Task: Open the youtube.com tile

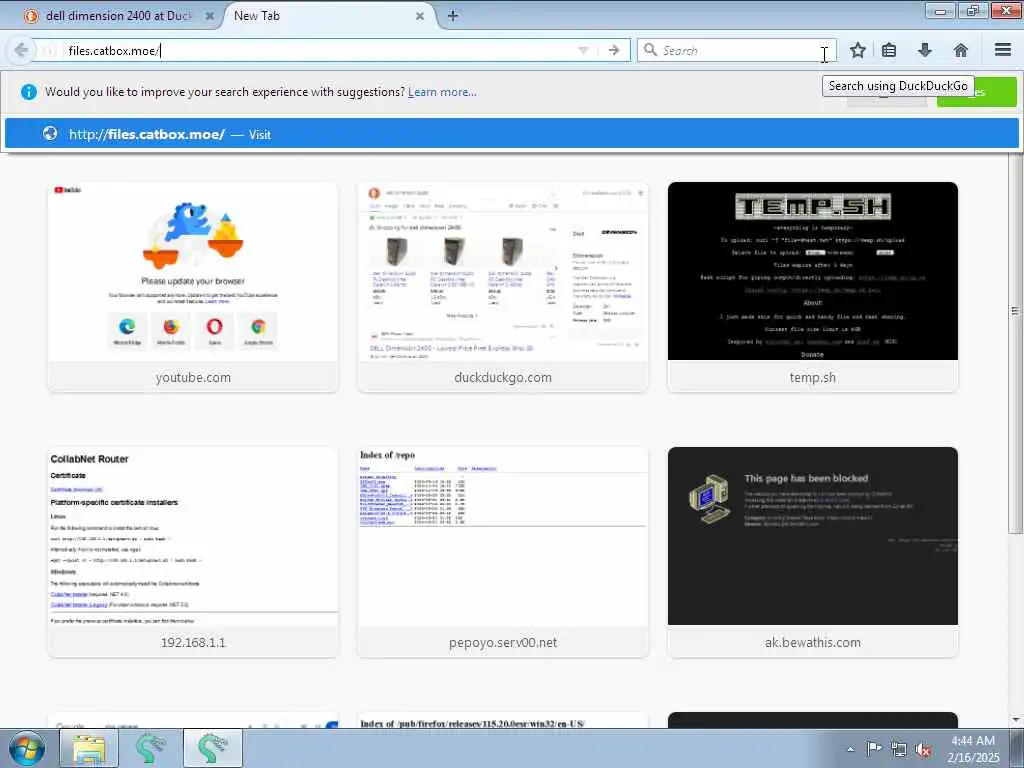Action: (193, 287)
